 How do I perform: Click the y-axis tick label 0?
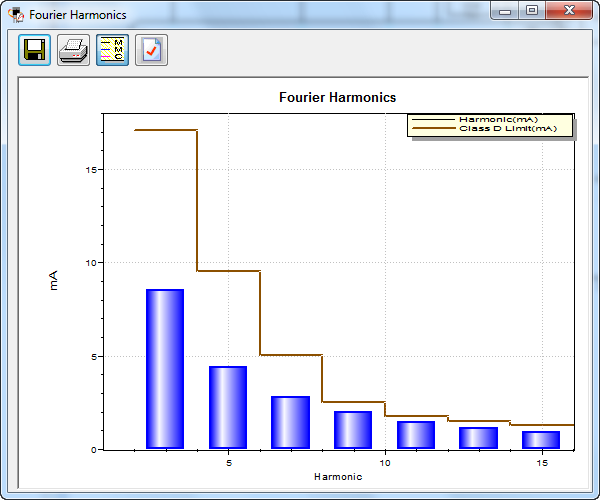click(94, 450)
